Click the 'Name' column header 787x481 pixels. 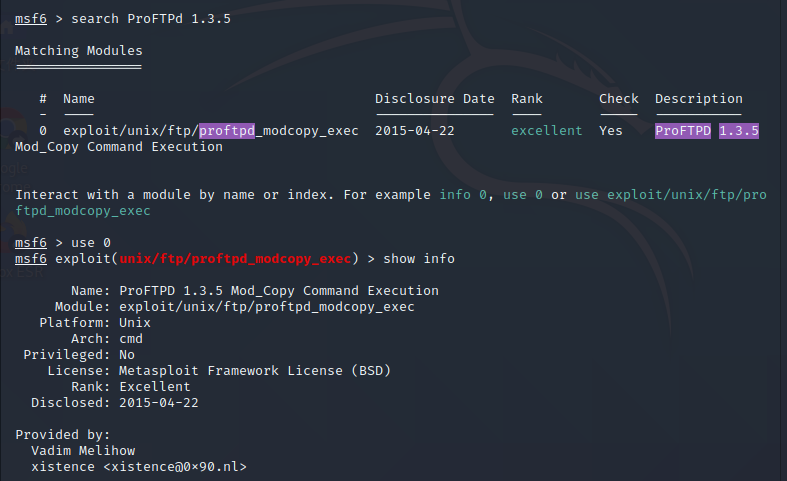coord(79,99)
